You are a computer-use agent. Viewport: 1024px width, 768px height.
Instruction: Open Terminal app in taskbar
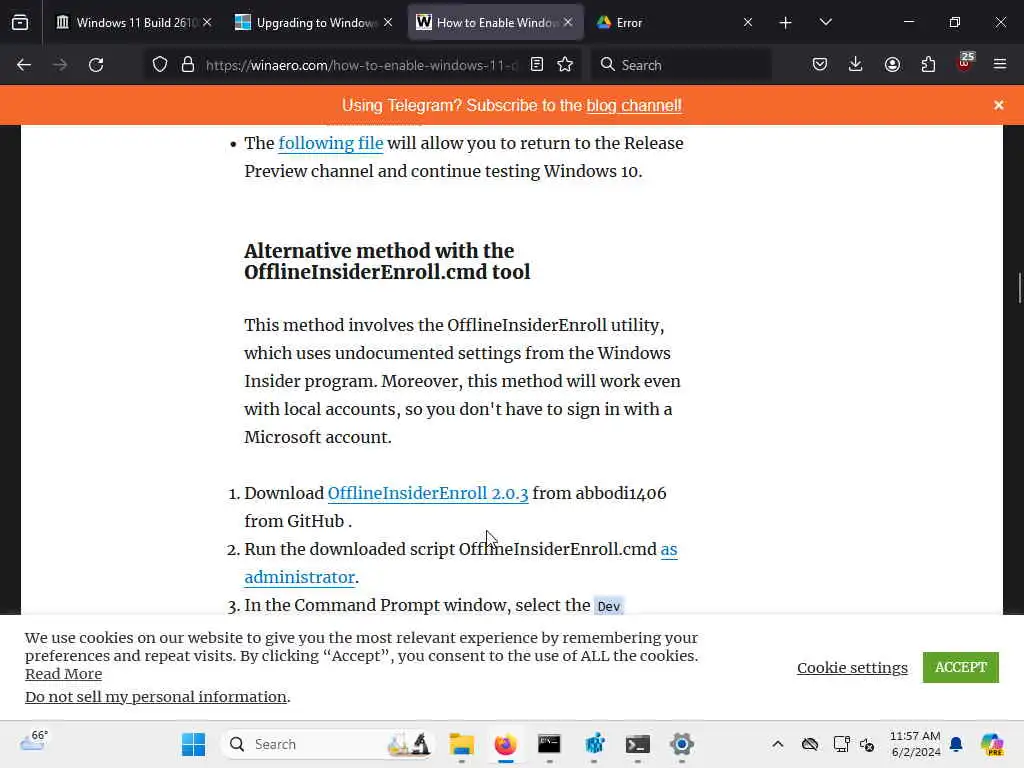point(637,744)
